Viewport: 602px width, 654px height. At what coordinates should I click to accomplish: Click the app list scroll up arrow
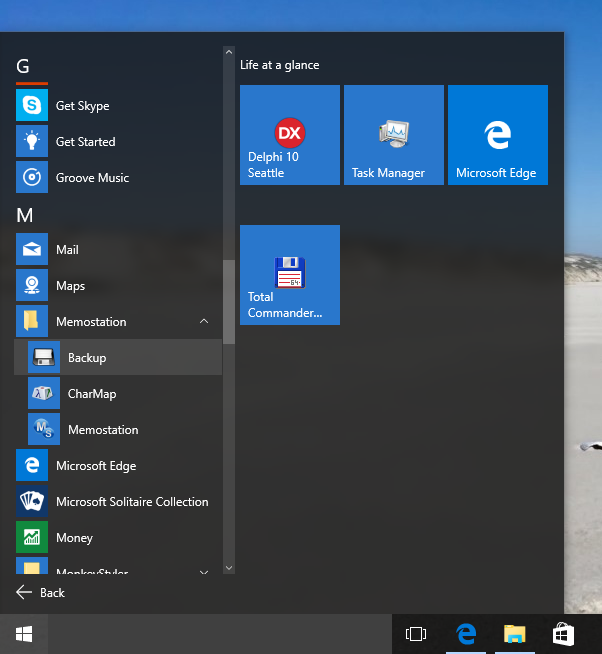229,52
